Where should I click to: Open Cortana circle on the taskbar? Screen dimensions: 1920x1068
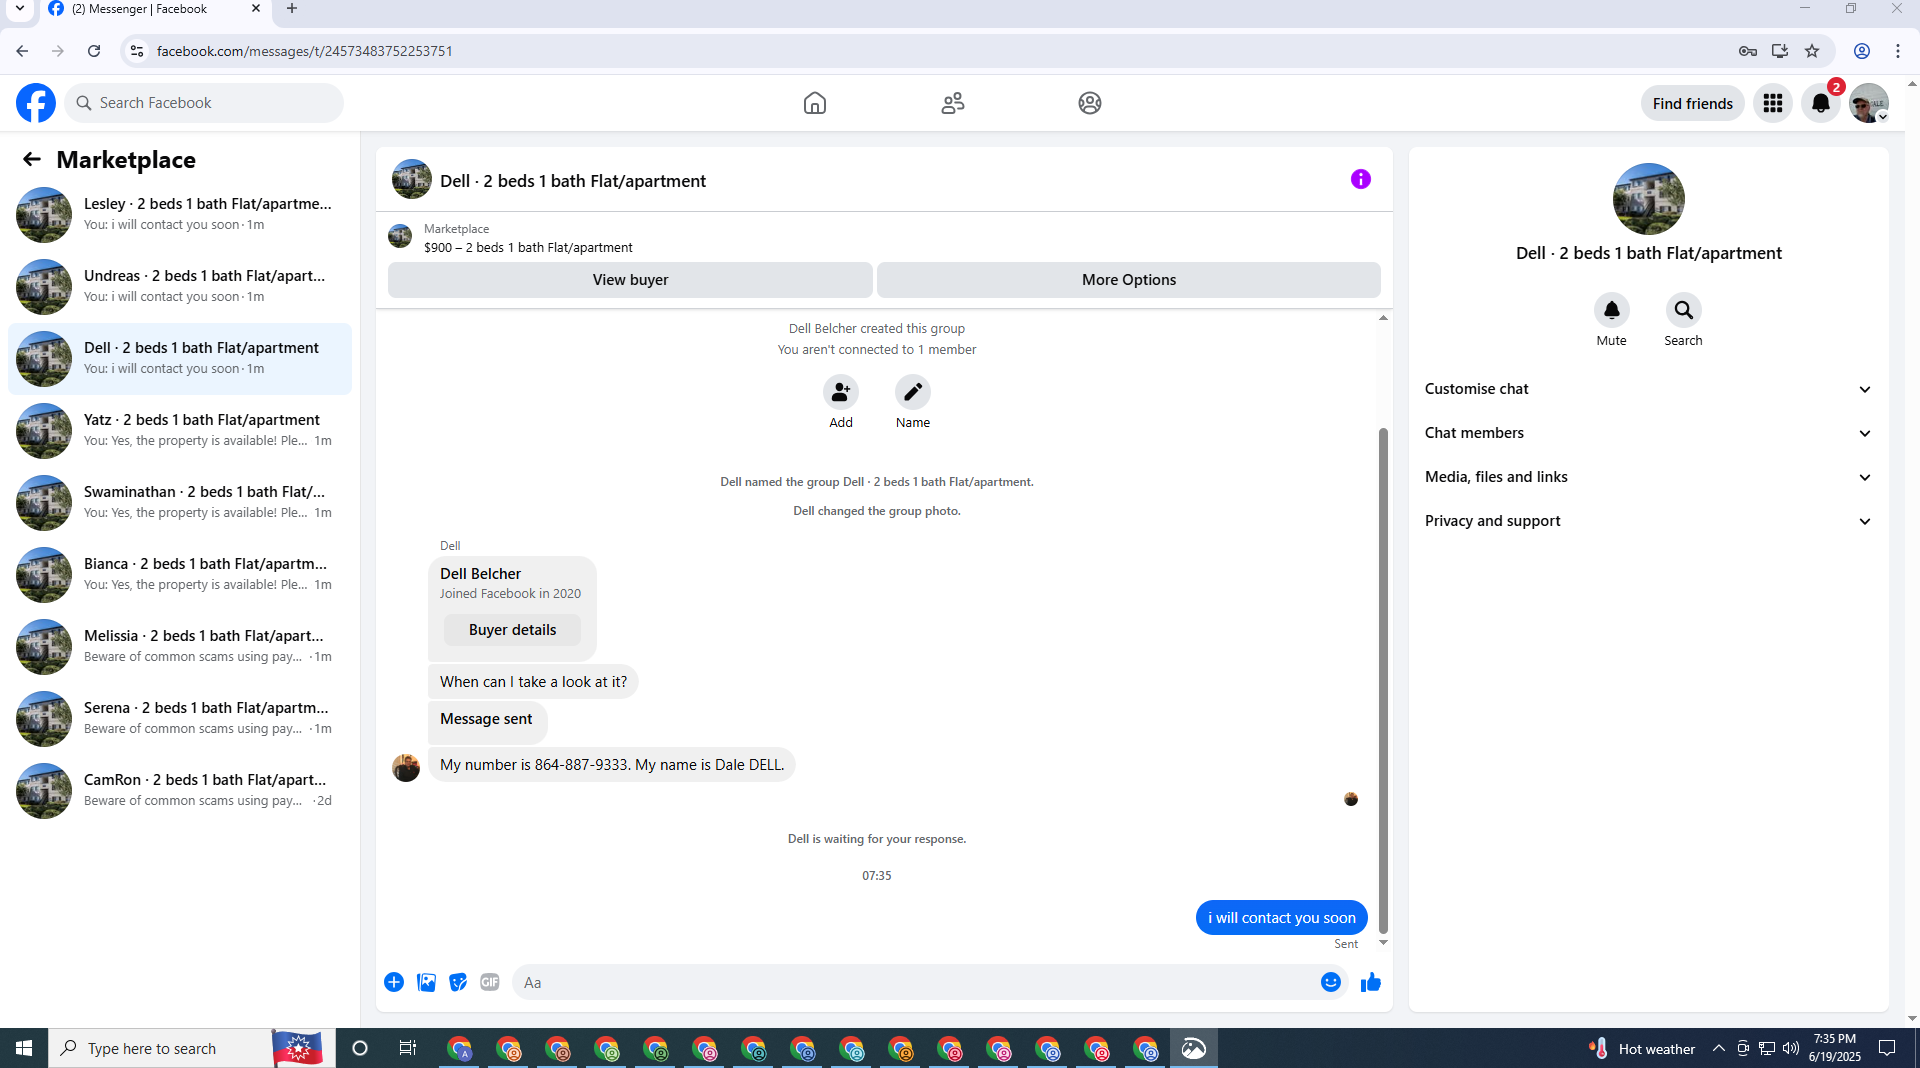[x=360, y=1048]
